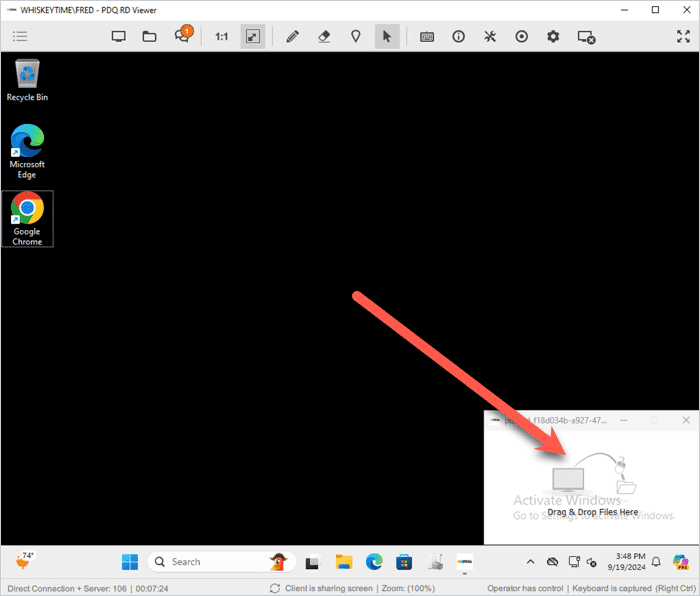700x596 pixels.
Task: Click the remote taskbar Search box
Action: click(222, 562)
